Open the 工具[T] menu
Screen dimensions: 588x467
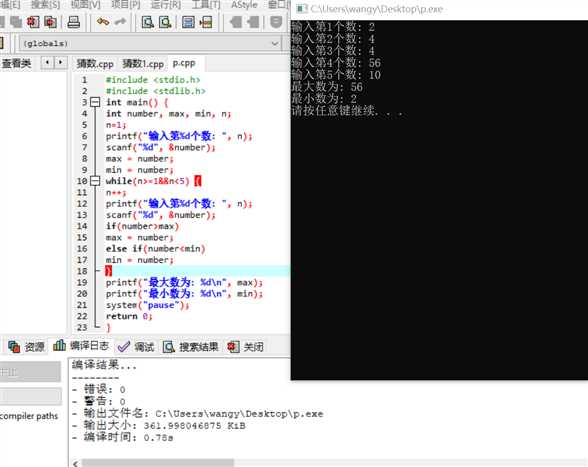[206, 5]
